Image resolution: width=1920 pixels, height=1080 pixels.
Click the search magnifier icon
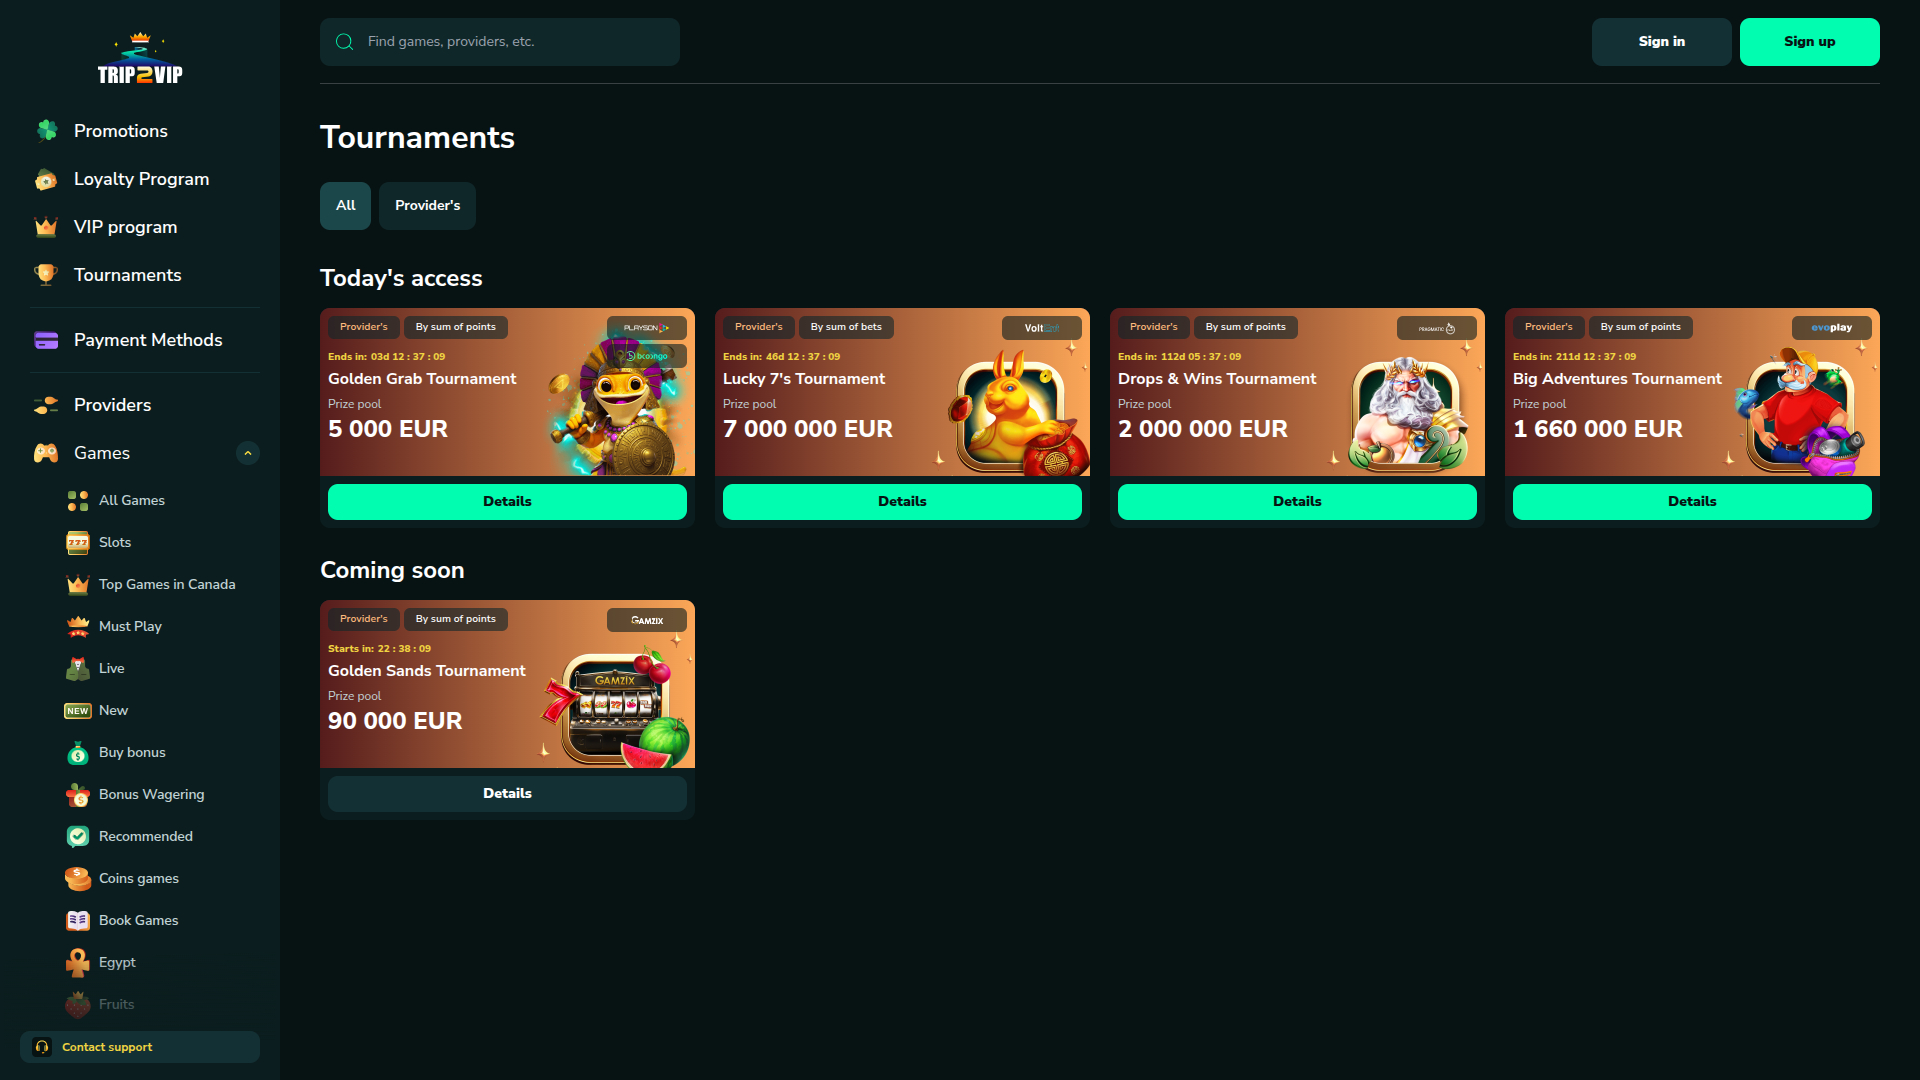click(345, 42)
